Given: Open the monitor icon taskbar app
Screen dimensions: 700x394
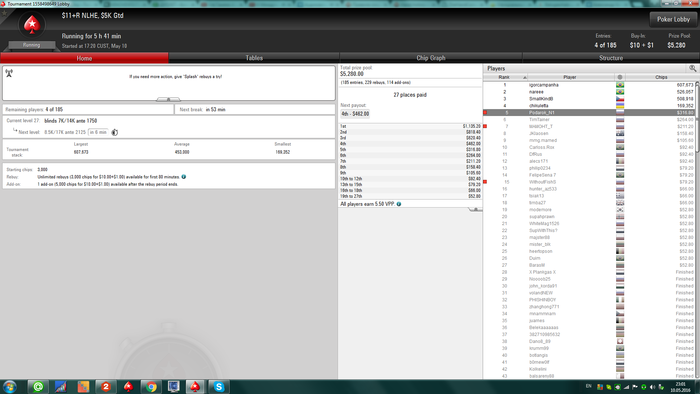Looking at the screenshot, I should click(x=173, y=386).
